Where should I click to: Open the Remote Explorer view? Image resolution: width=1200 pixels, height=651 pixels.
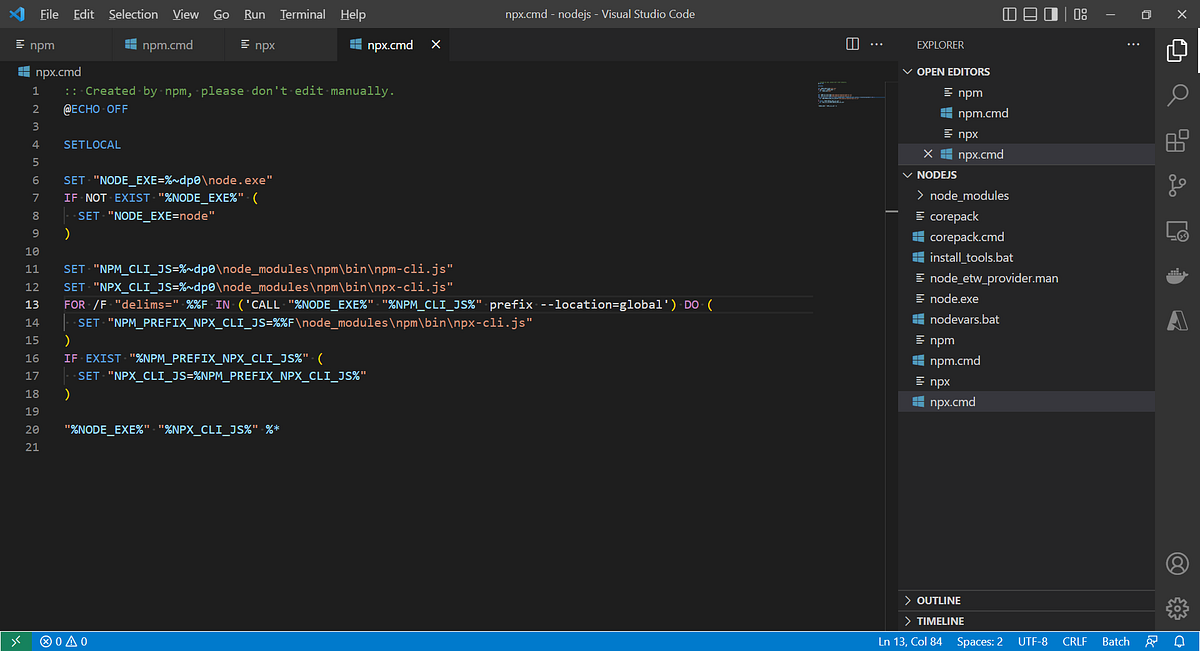1176,231
